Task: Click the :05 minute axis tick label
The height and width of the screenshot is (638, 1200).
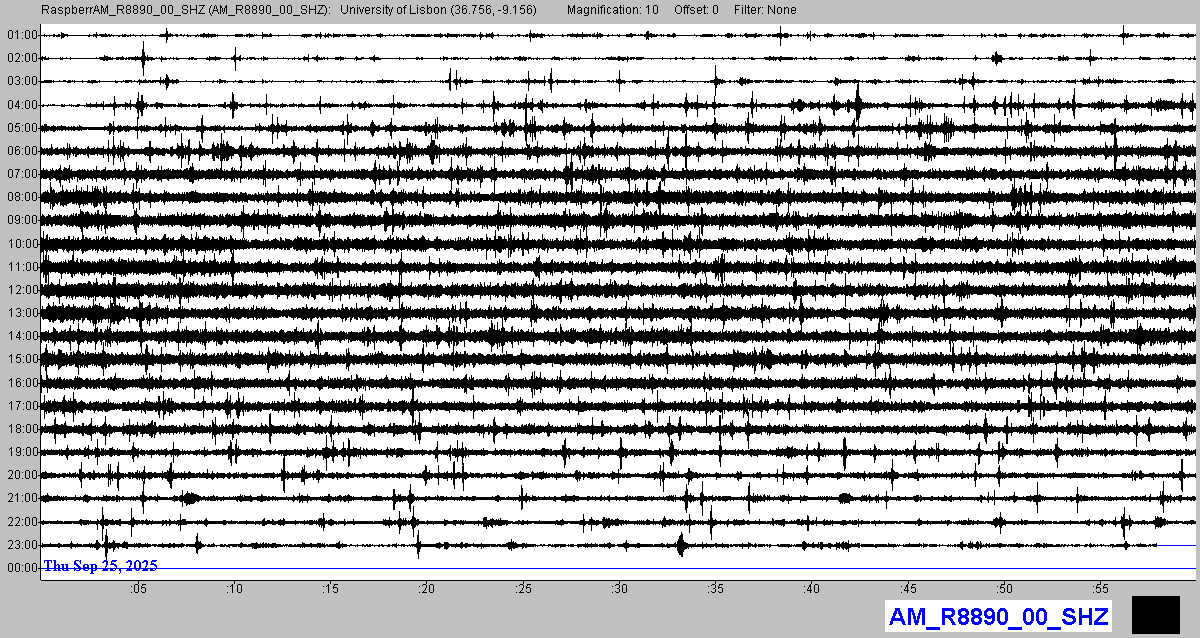Action: coord(138,588)
